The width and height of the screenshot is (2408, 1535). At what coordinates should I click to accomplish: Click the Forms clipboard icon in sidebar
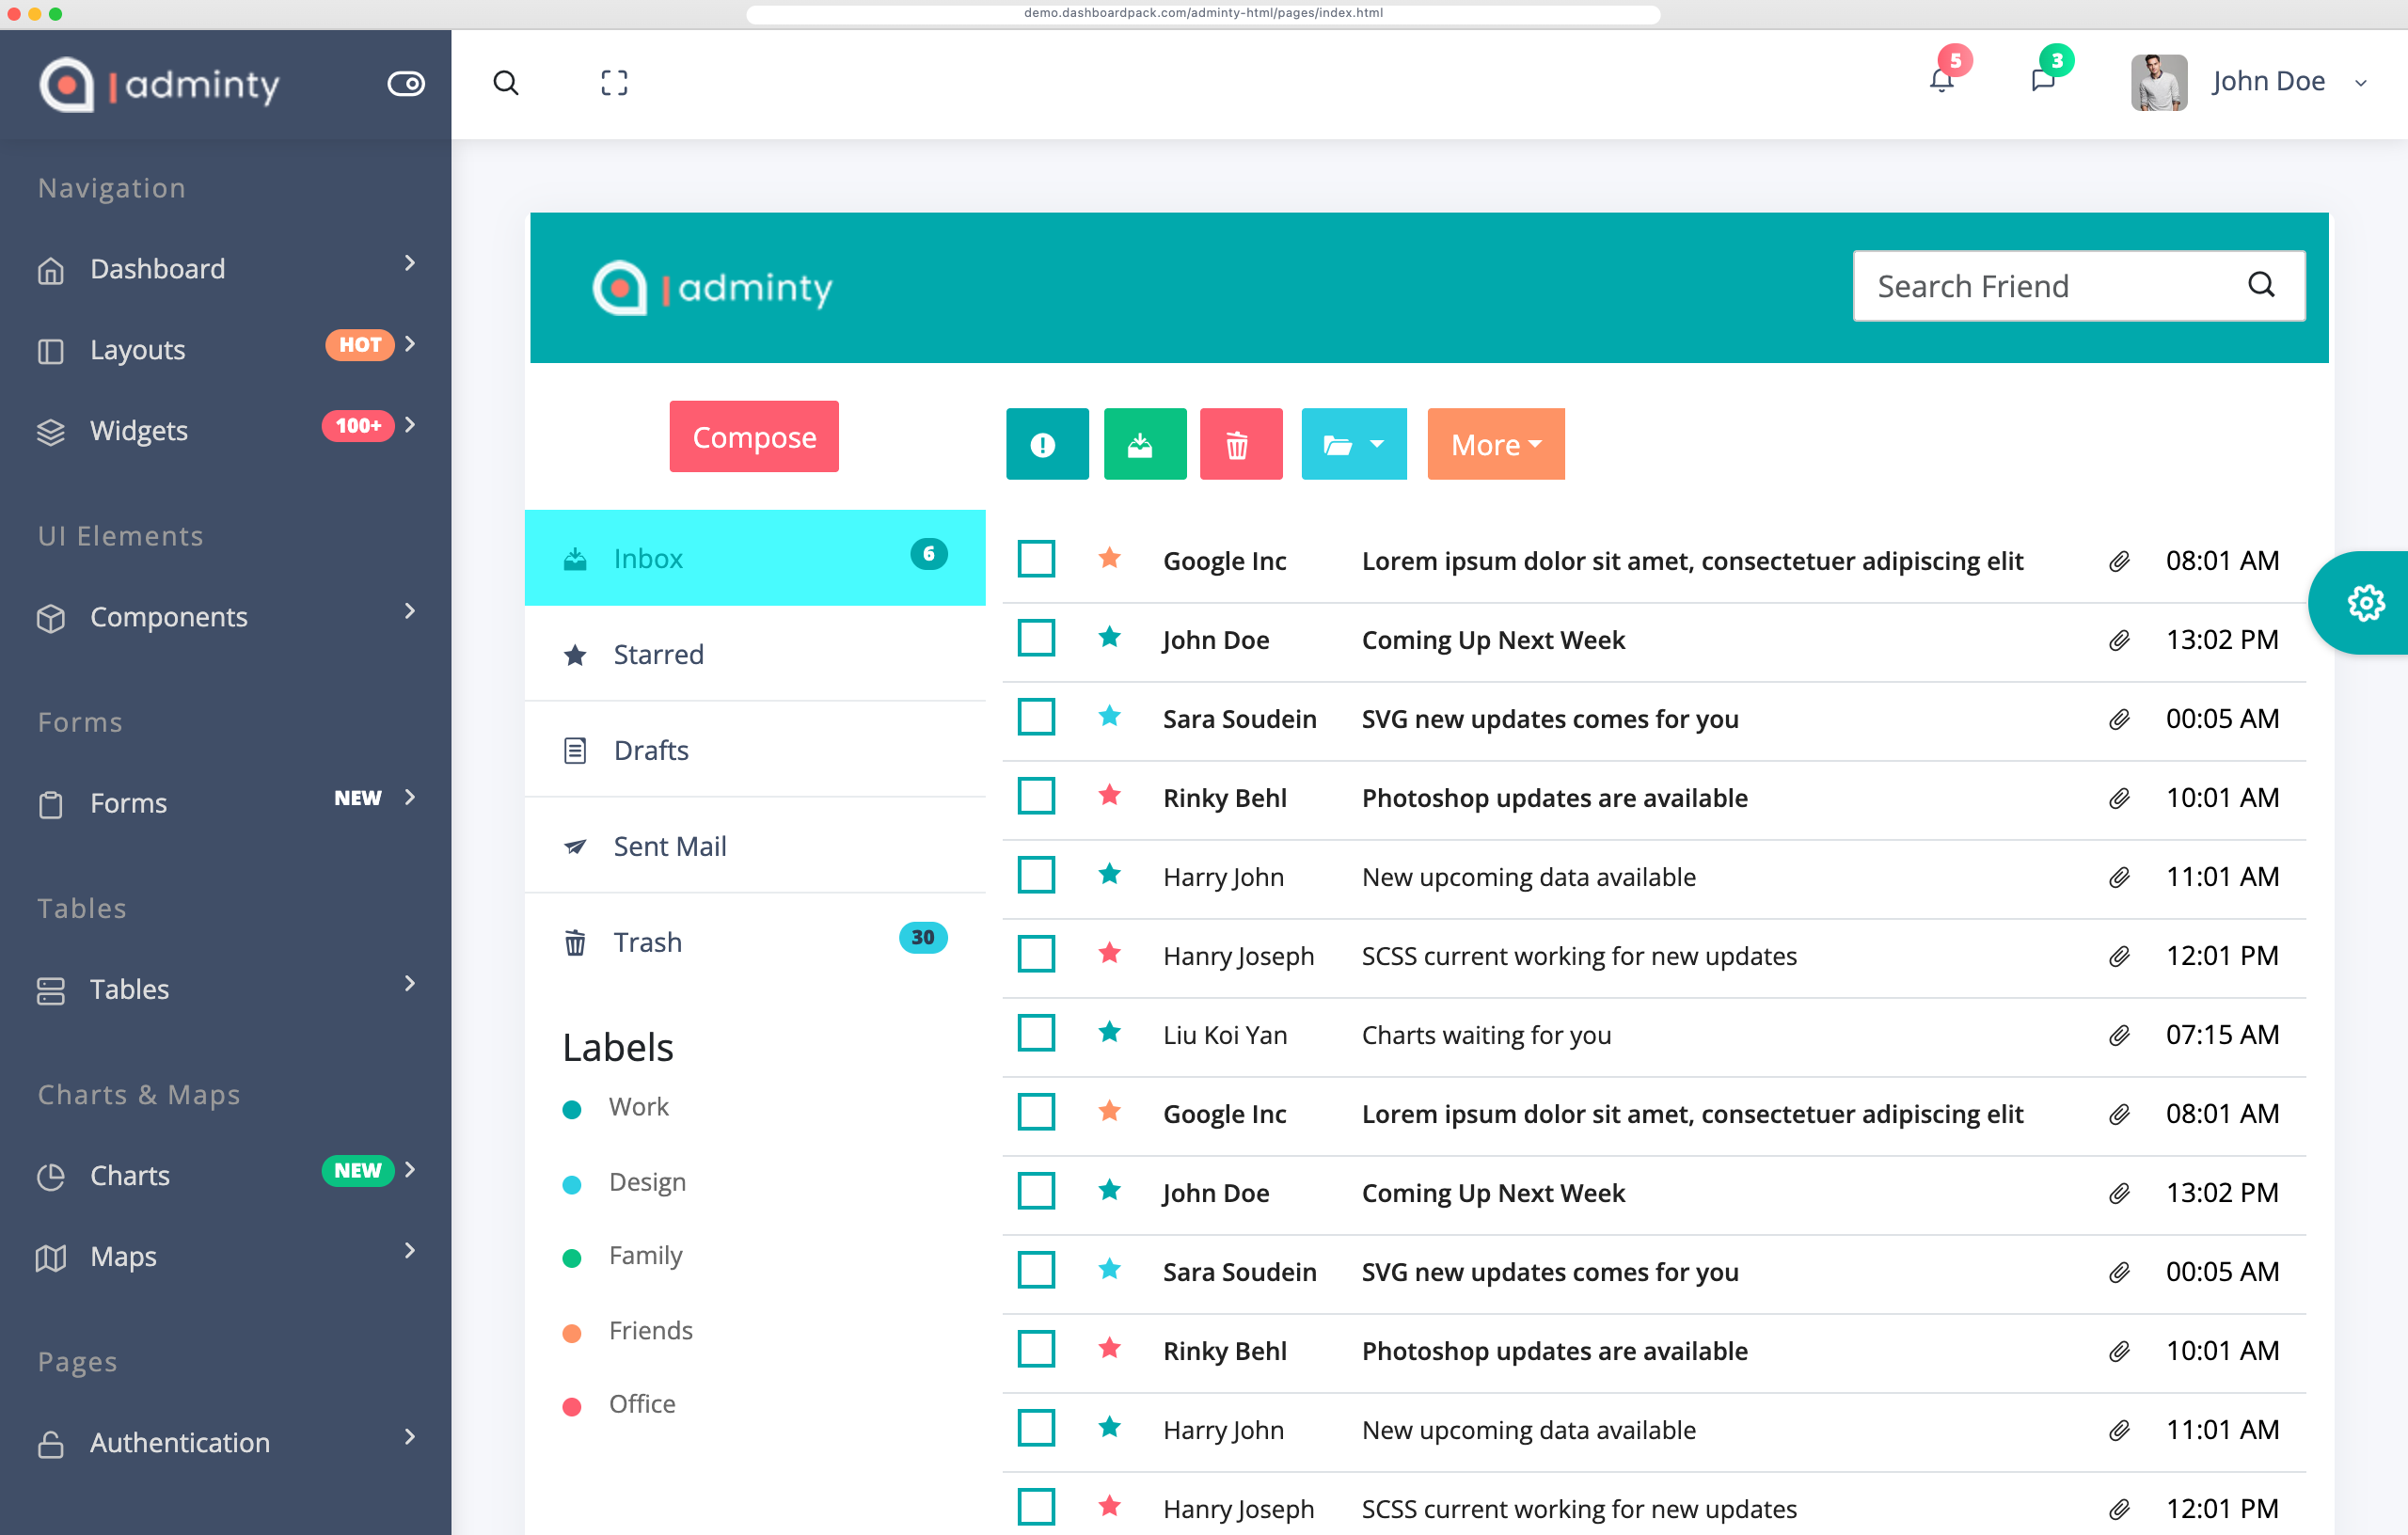(x=51, y=804)
